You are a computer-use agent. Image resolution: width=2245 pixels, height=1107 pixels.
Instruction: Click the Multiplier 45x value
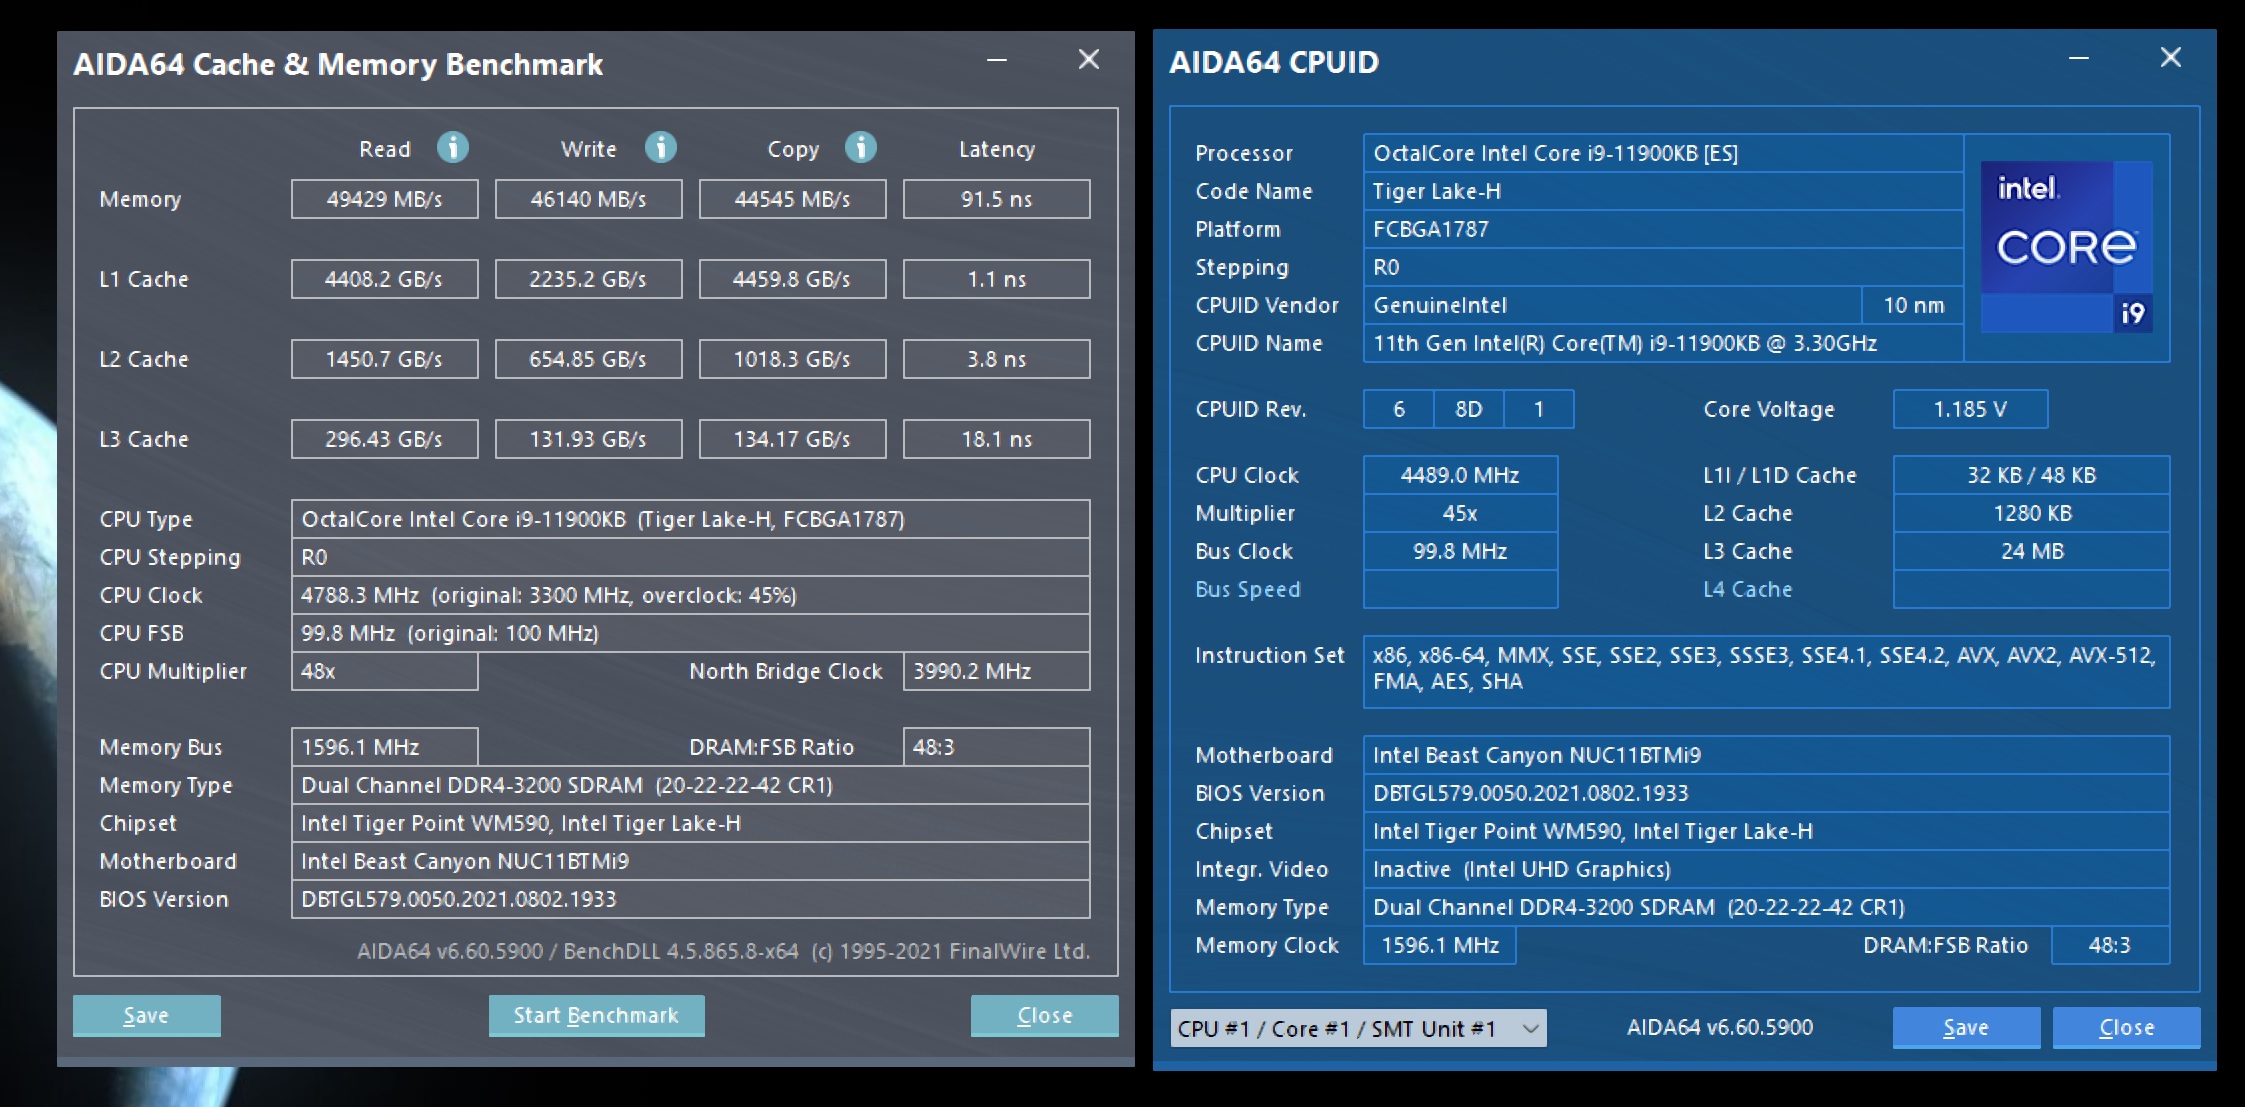click(x=1460, y=513)
